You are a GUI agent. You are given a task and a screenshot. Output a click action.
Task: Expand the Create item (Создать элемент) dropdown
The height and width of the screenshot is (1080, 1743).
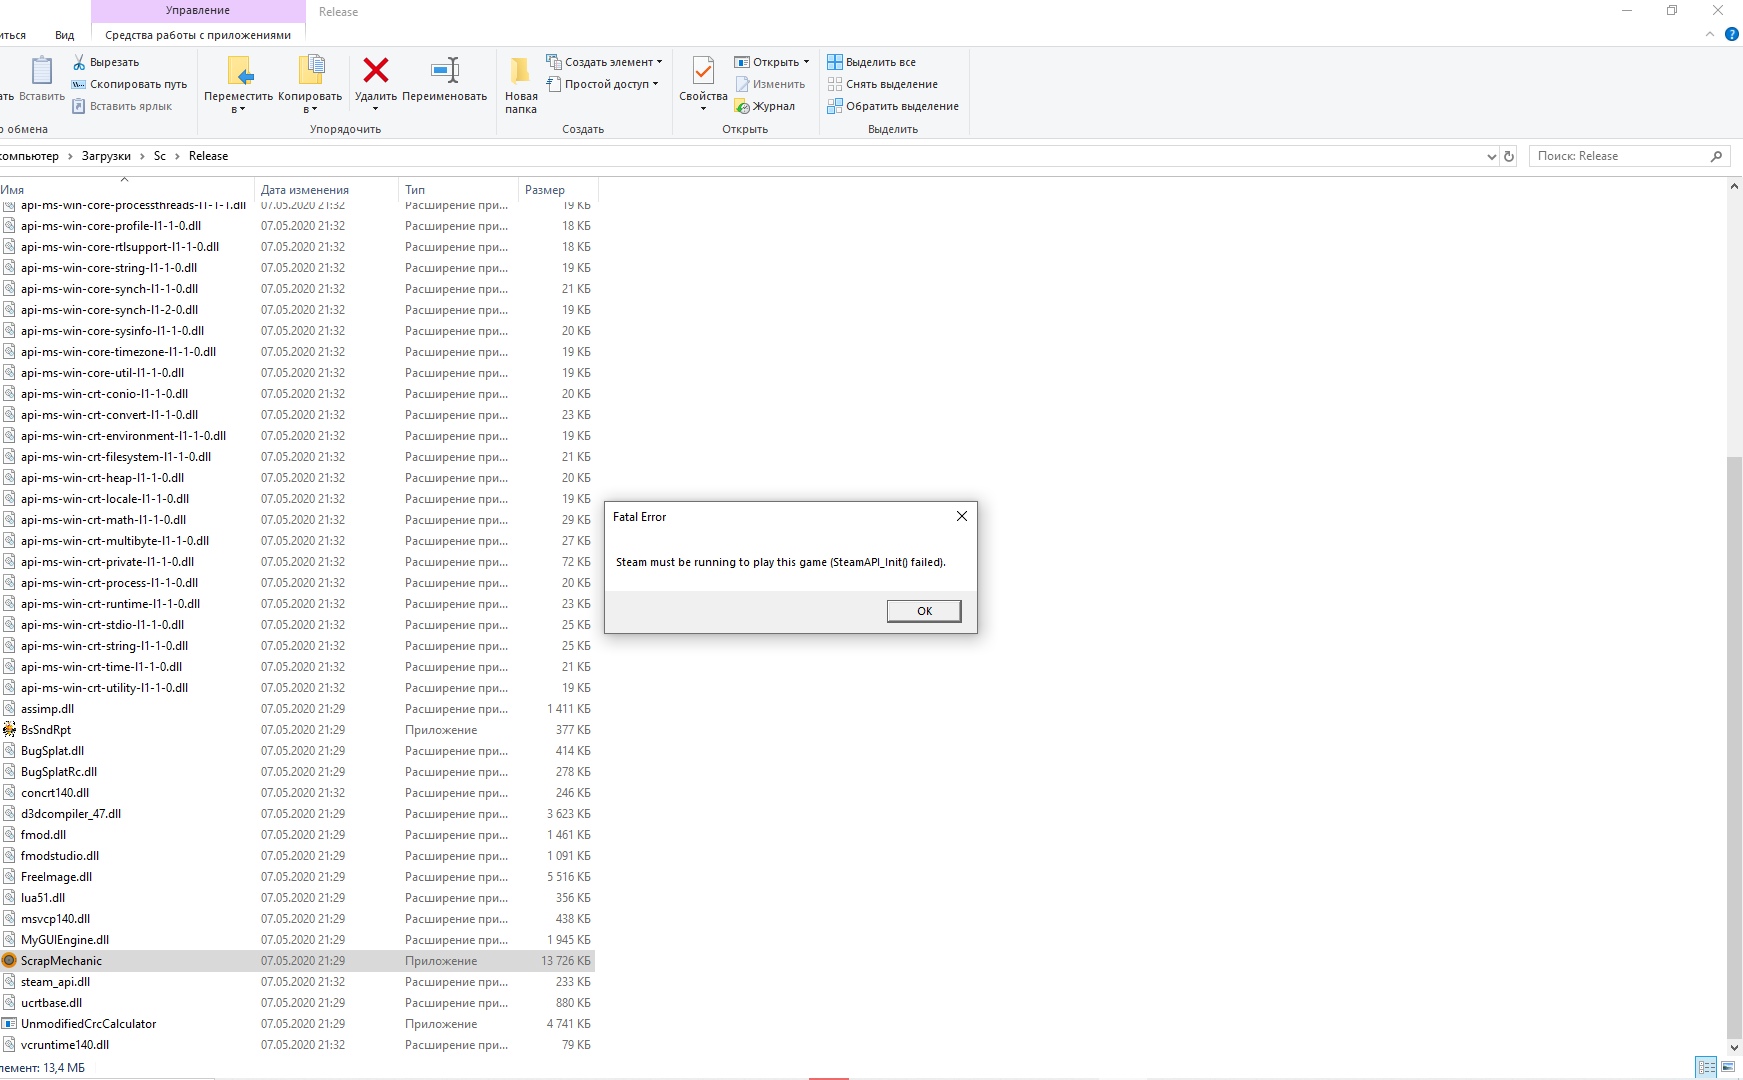pyautogui.click(x=659, y=62)
